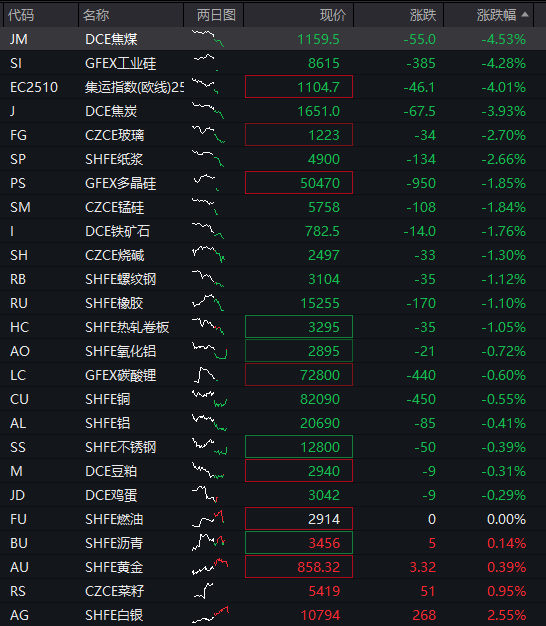The height and width of the screenshot is (626, 546).
Task: Open the CZCE菜籽 mini trend chart
Action: coord(204,590)
